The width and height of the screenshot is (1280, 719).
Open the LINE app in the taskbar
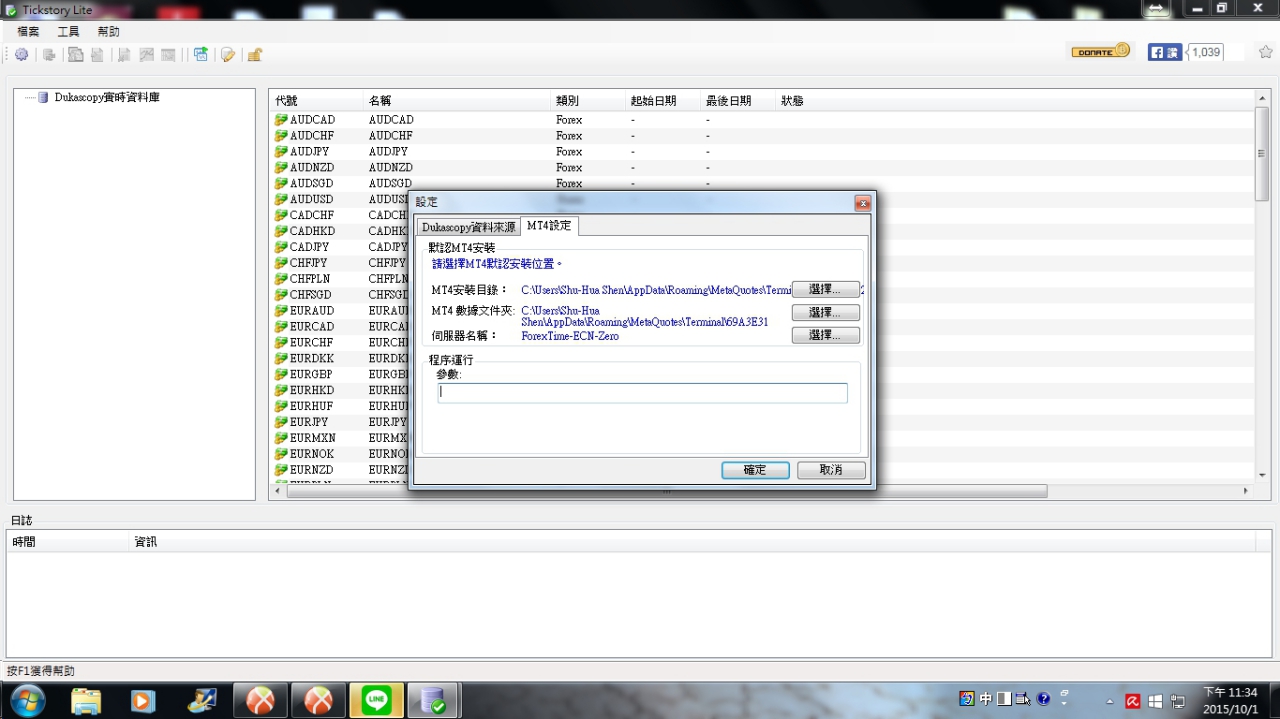377,701
